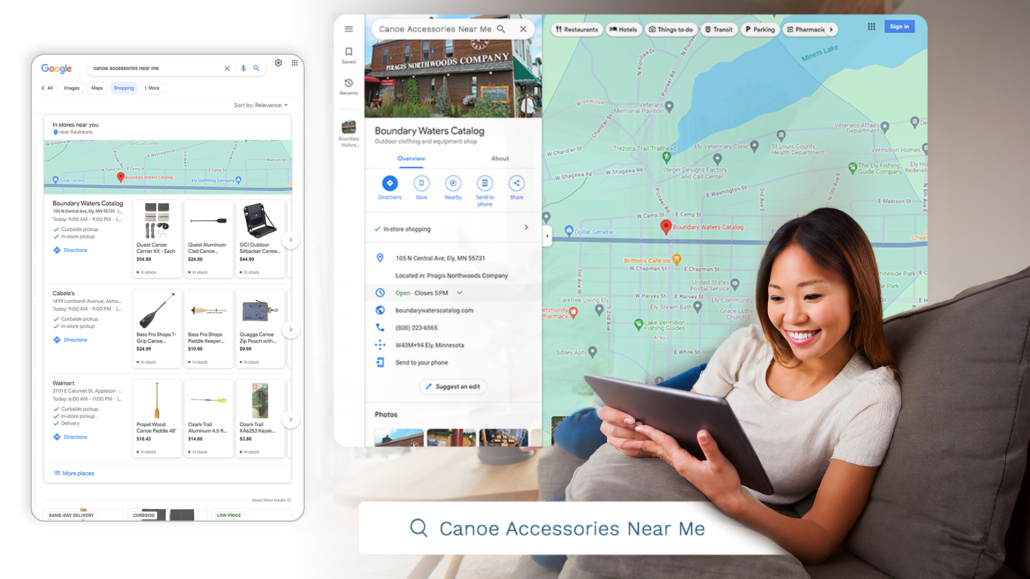Viewport: 1030px width, 579px height.
Task: Click the Suggest an edit button
Action: pyautogui.click(x=453, y=386)
